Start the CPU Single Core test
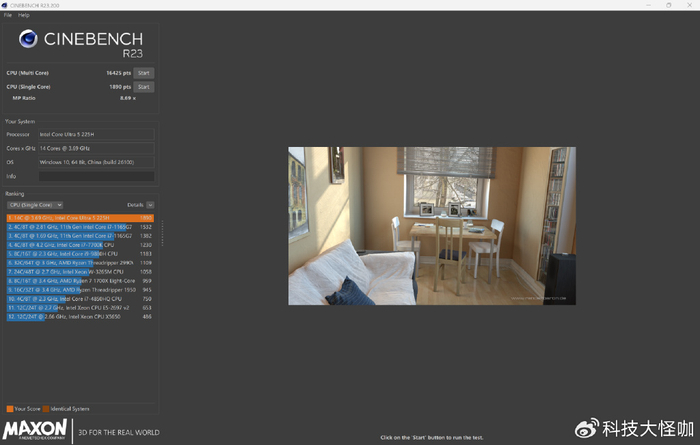Screen dimensions: 700x445 pos(144,87)
